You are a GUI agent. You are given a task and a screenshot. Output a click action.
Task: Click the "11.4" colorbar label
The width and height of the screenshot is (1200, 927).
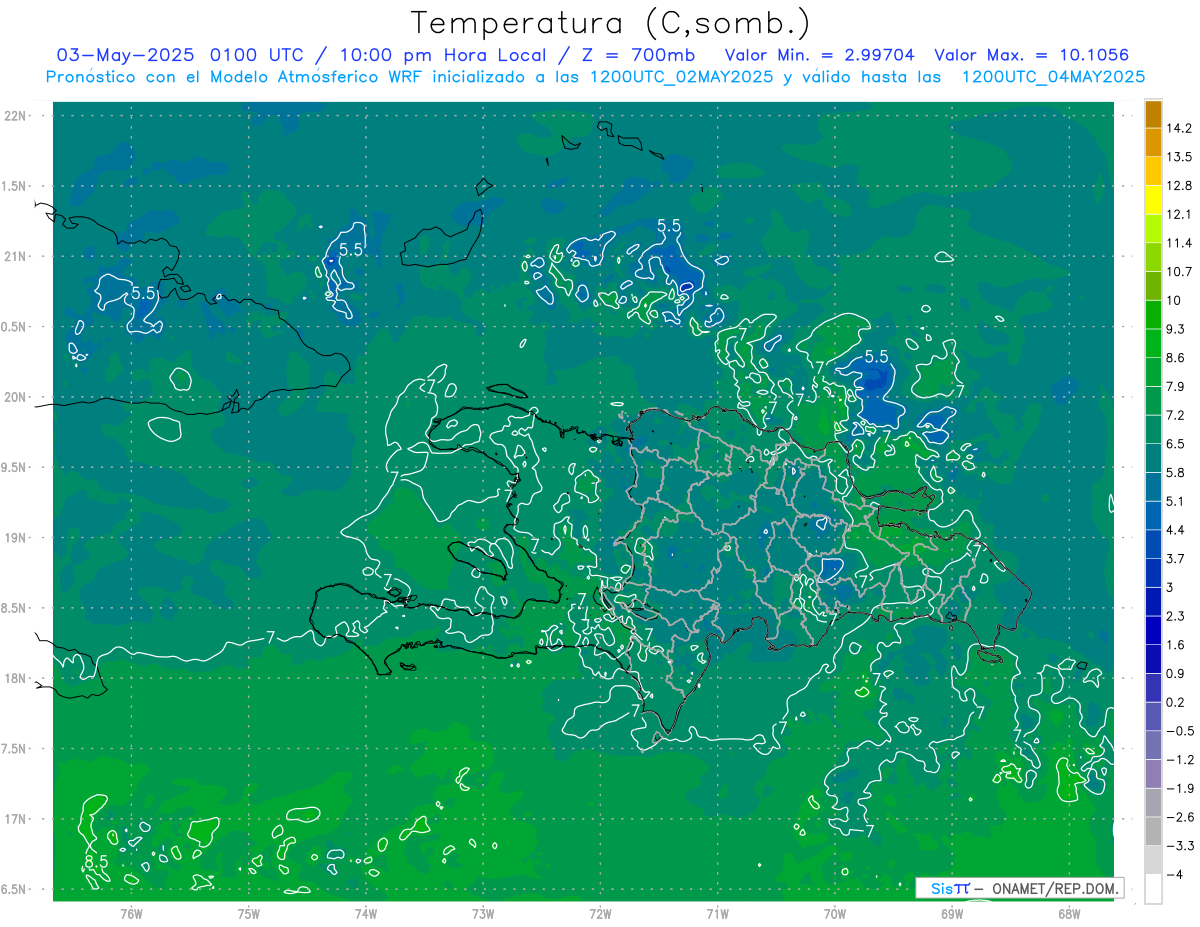click(1180, 243)
